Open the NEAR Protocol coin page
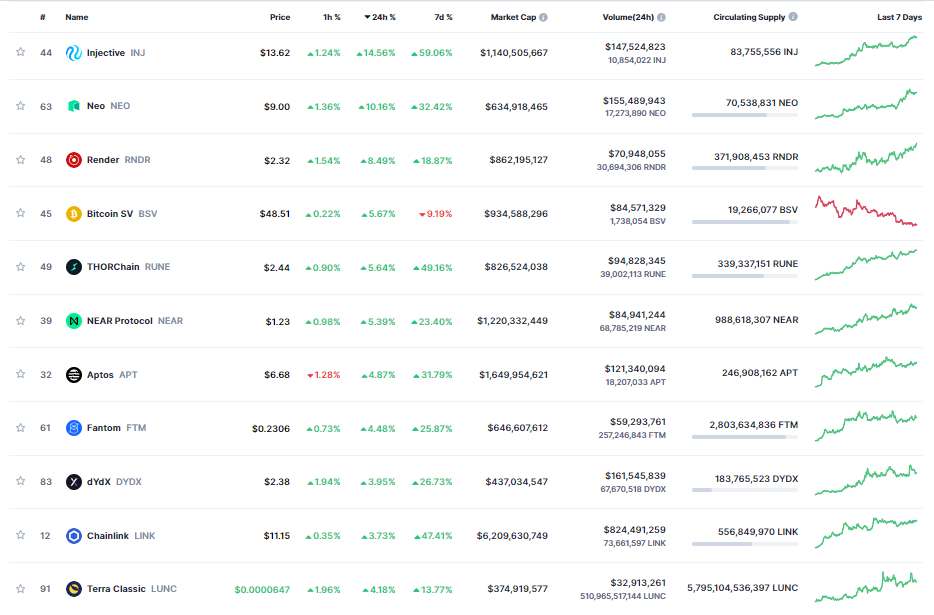The image size is (934, 615). (135, 321)
